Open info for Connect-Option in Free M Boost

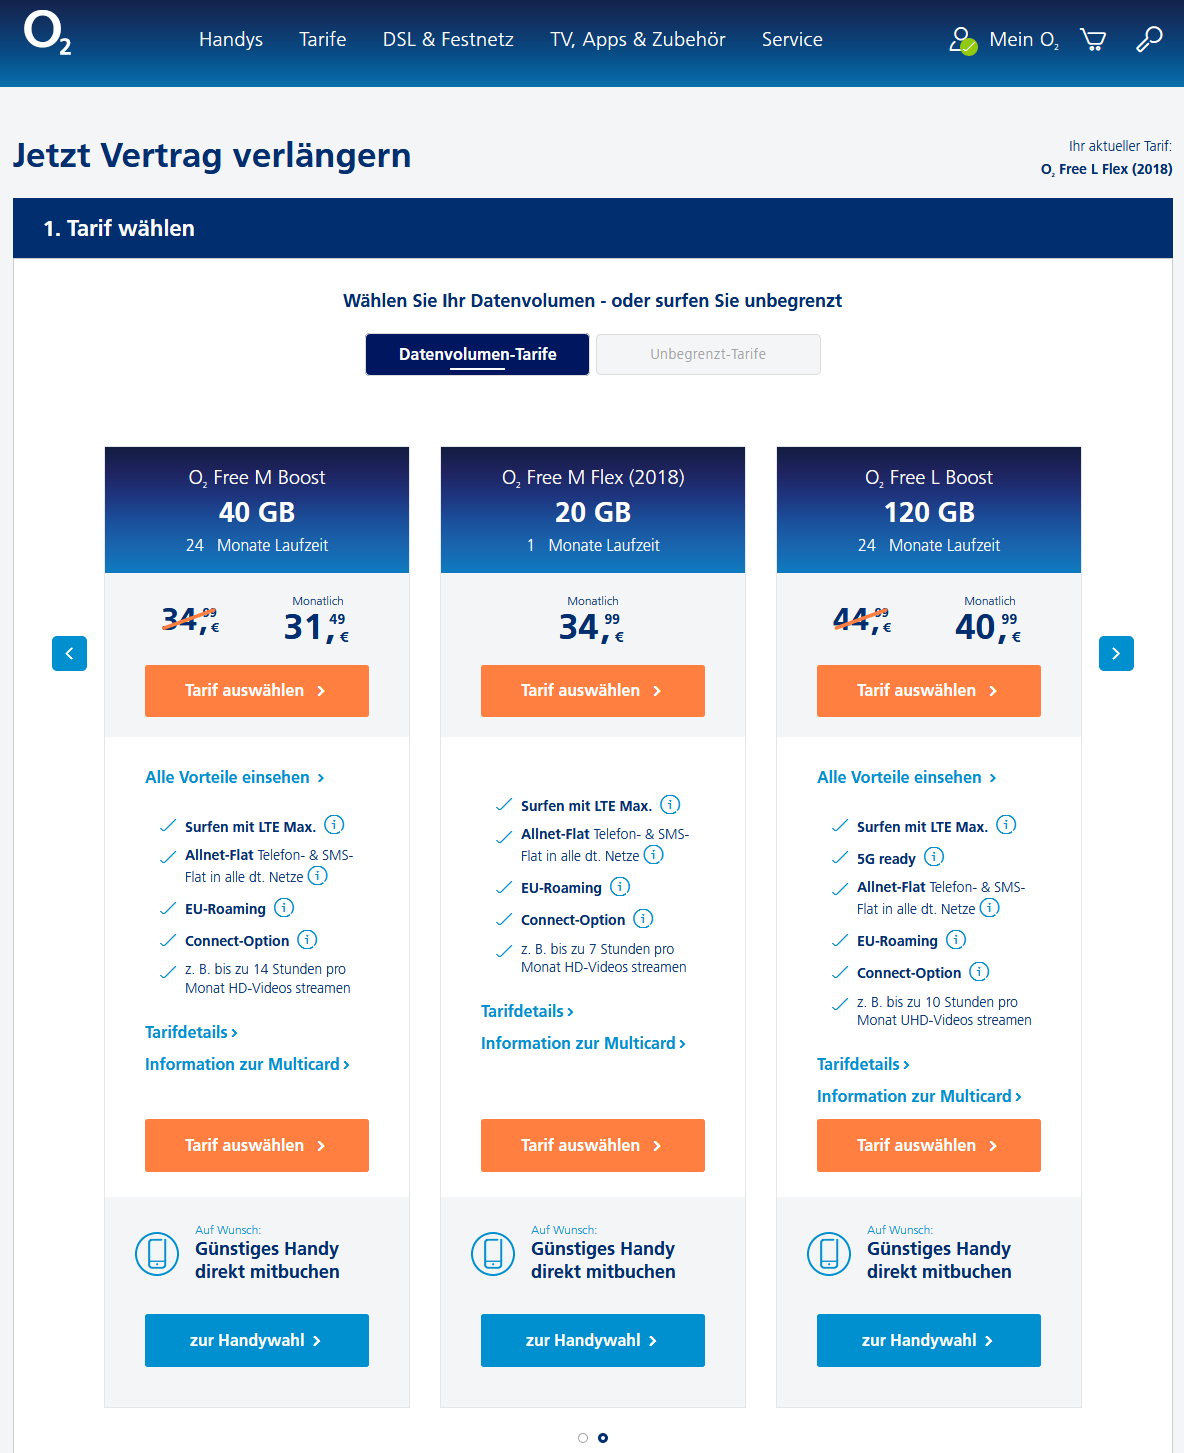(x=307, y=940)
